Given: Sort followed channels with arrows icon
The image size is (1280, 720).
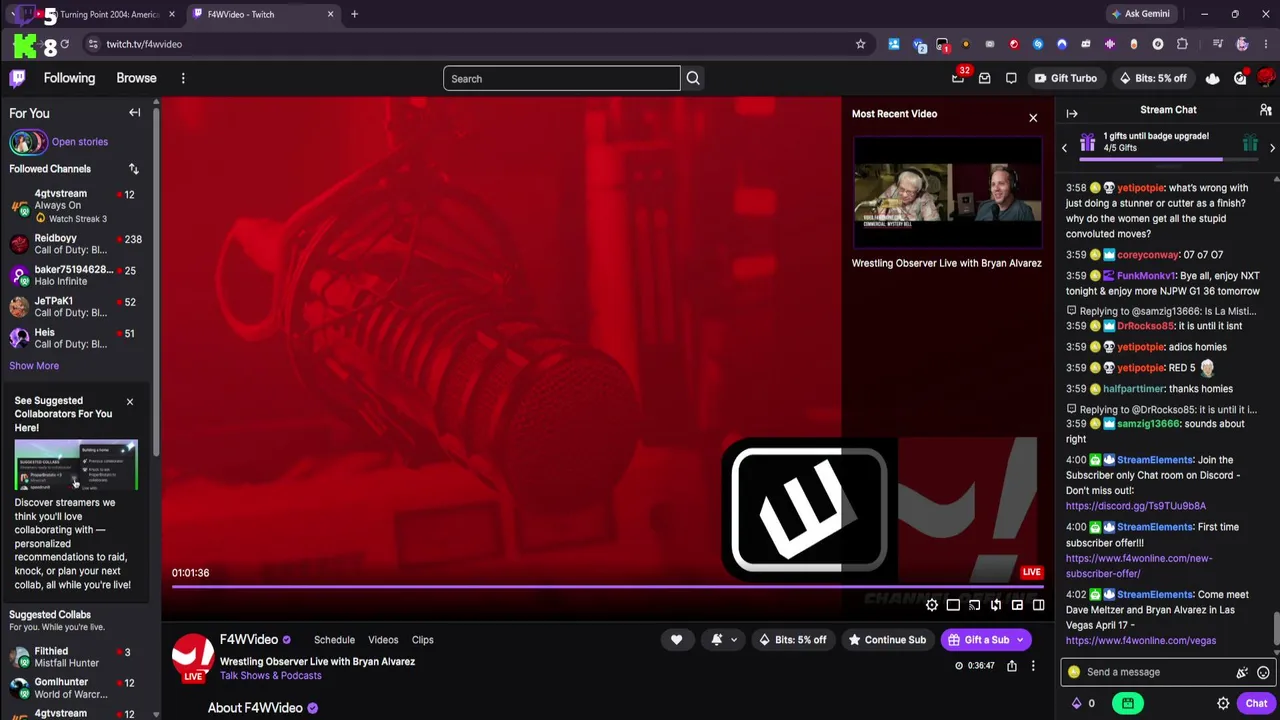Looking at the screenshot, I should tap(134, 169).
